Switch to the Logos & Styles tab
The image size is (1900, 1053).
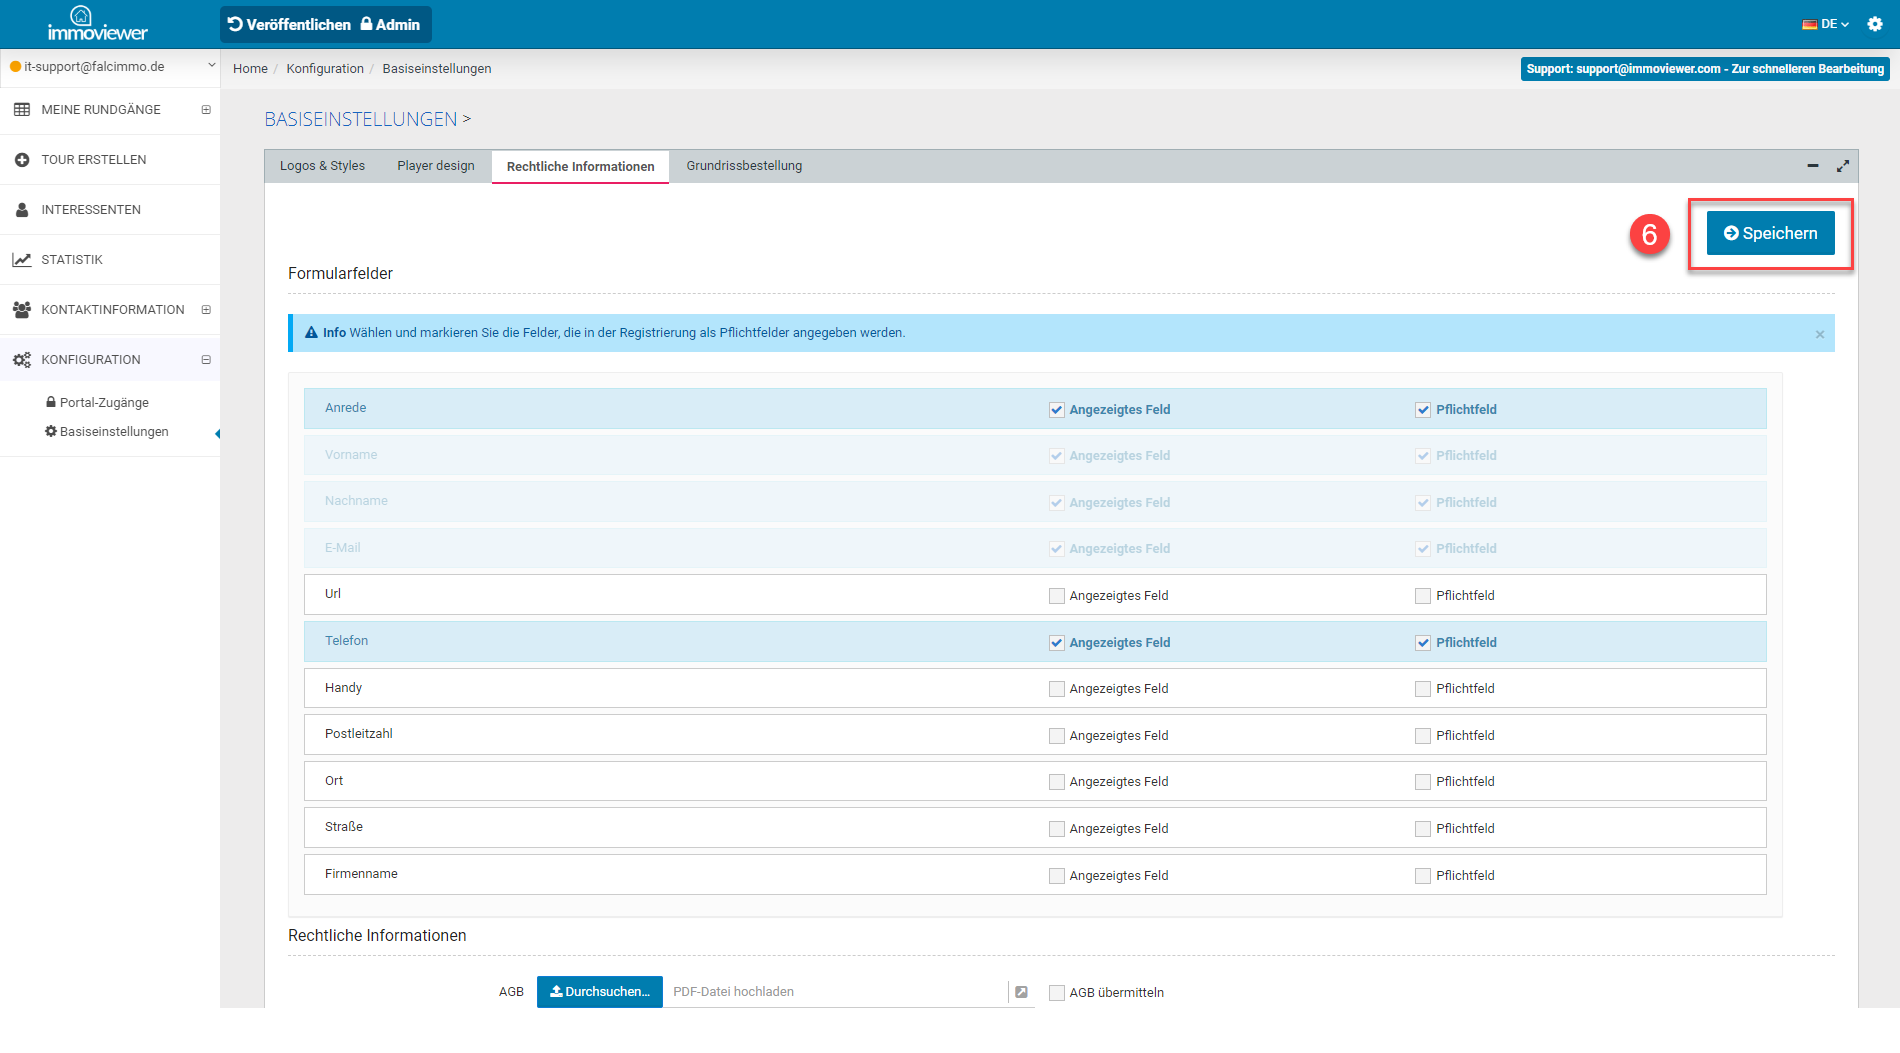coord(322,166)
